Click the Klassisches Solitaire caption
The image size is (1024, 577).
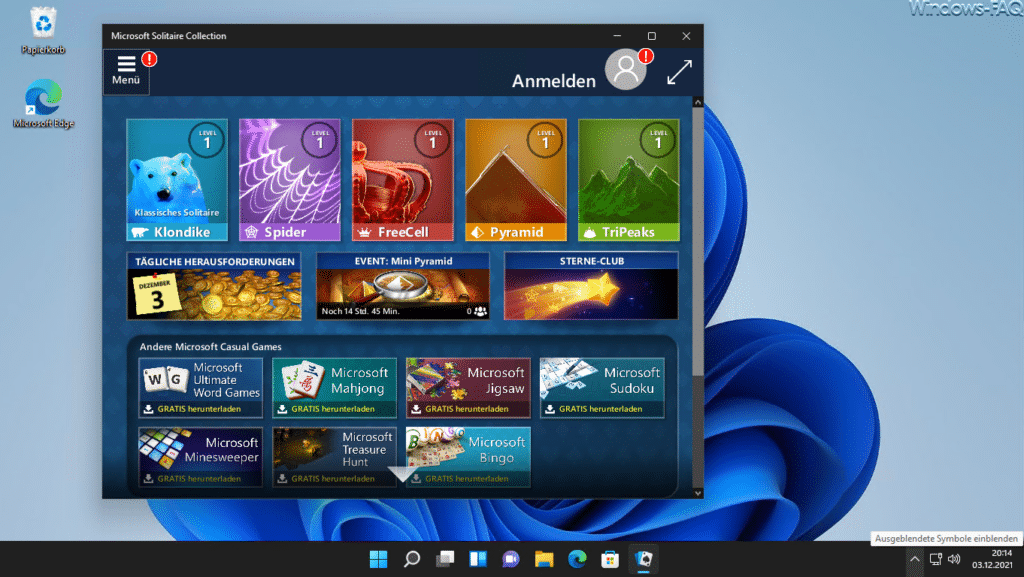click(177, 212)
